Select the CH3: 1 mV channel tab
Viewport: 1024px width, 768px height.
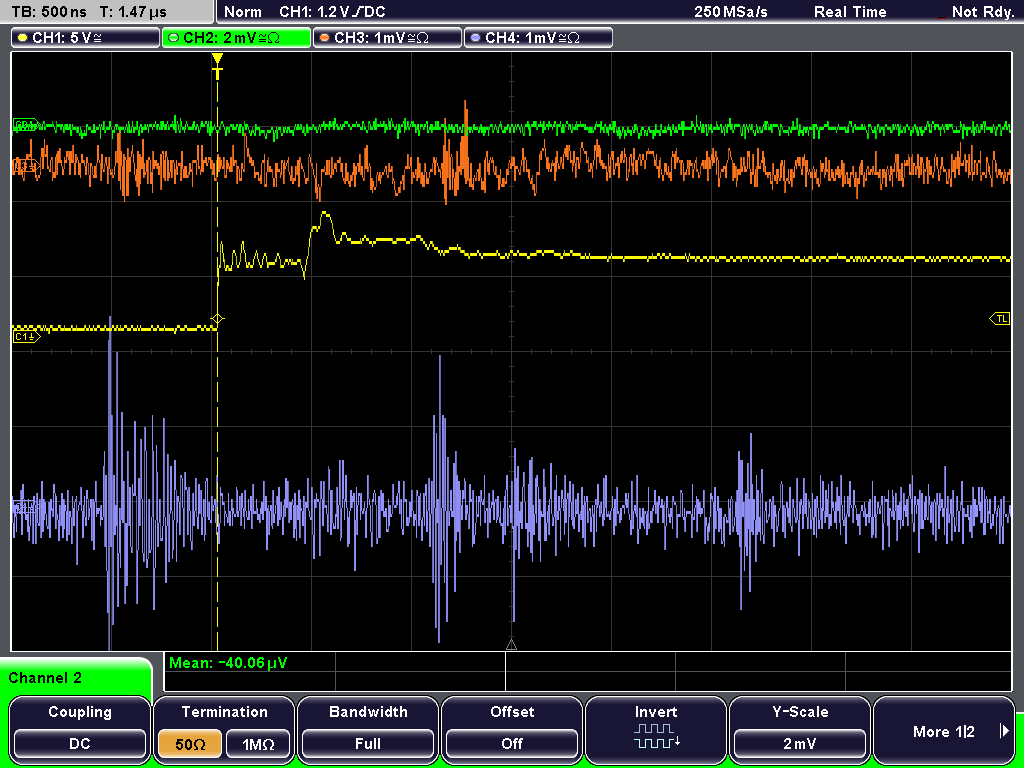387,38
